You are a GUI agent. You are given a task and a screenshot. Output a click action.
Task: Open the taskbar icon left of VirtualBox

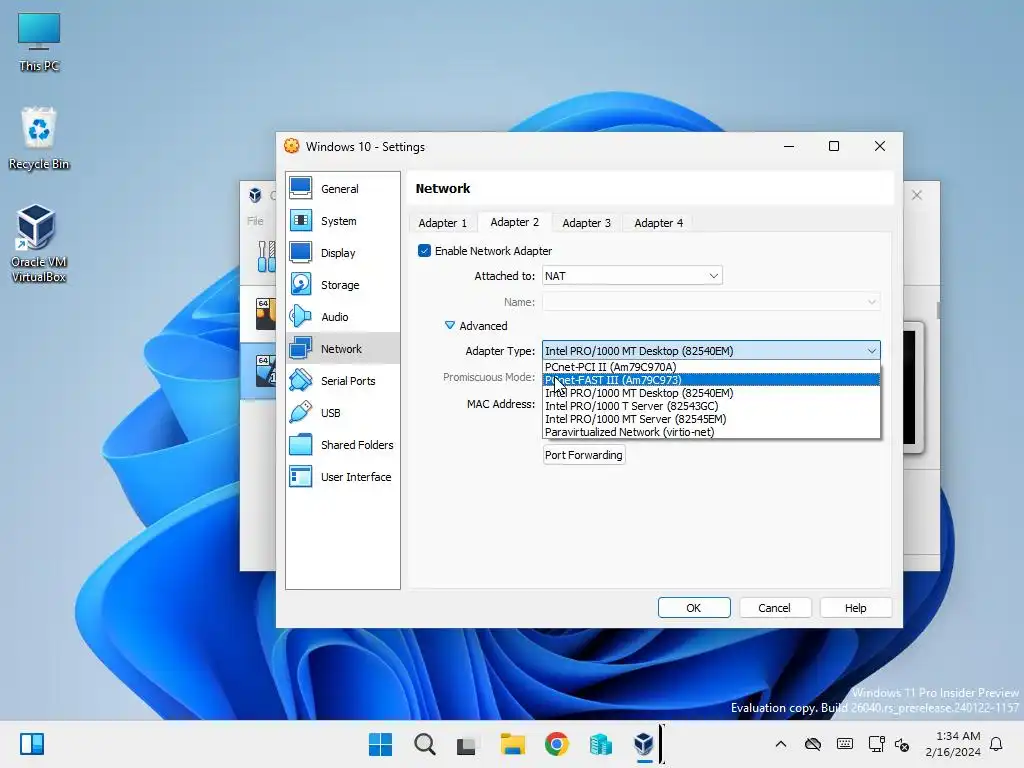pyautogui.click(x=601, y=744)
